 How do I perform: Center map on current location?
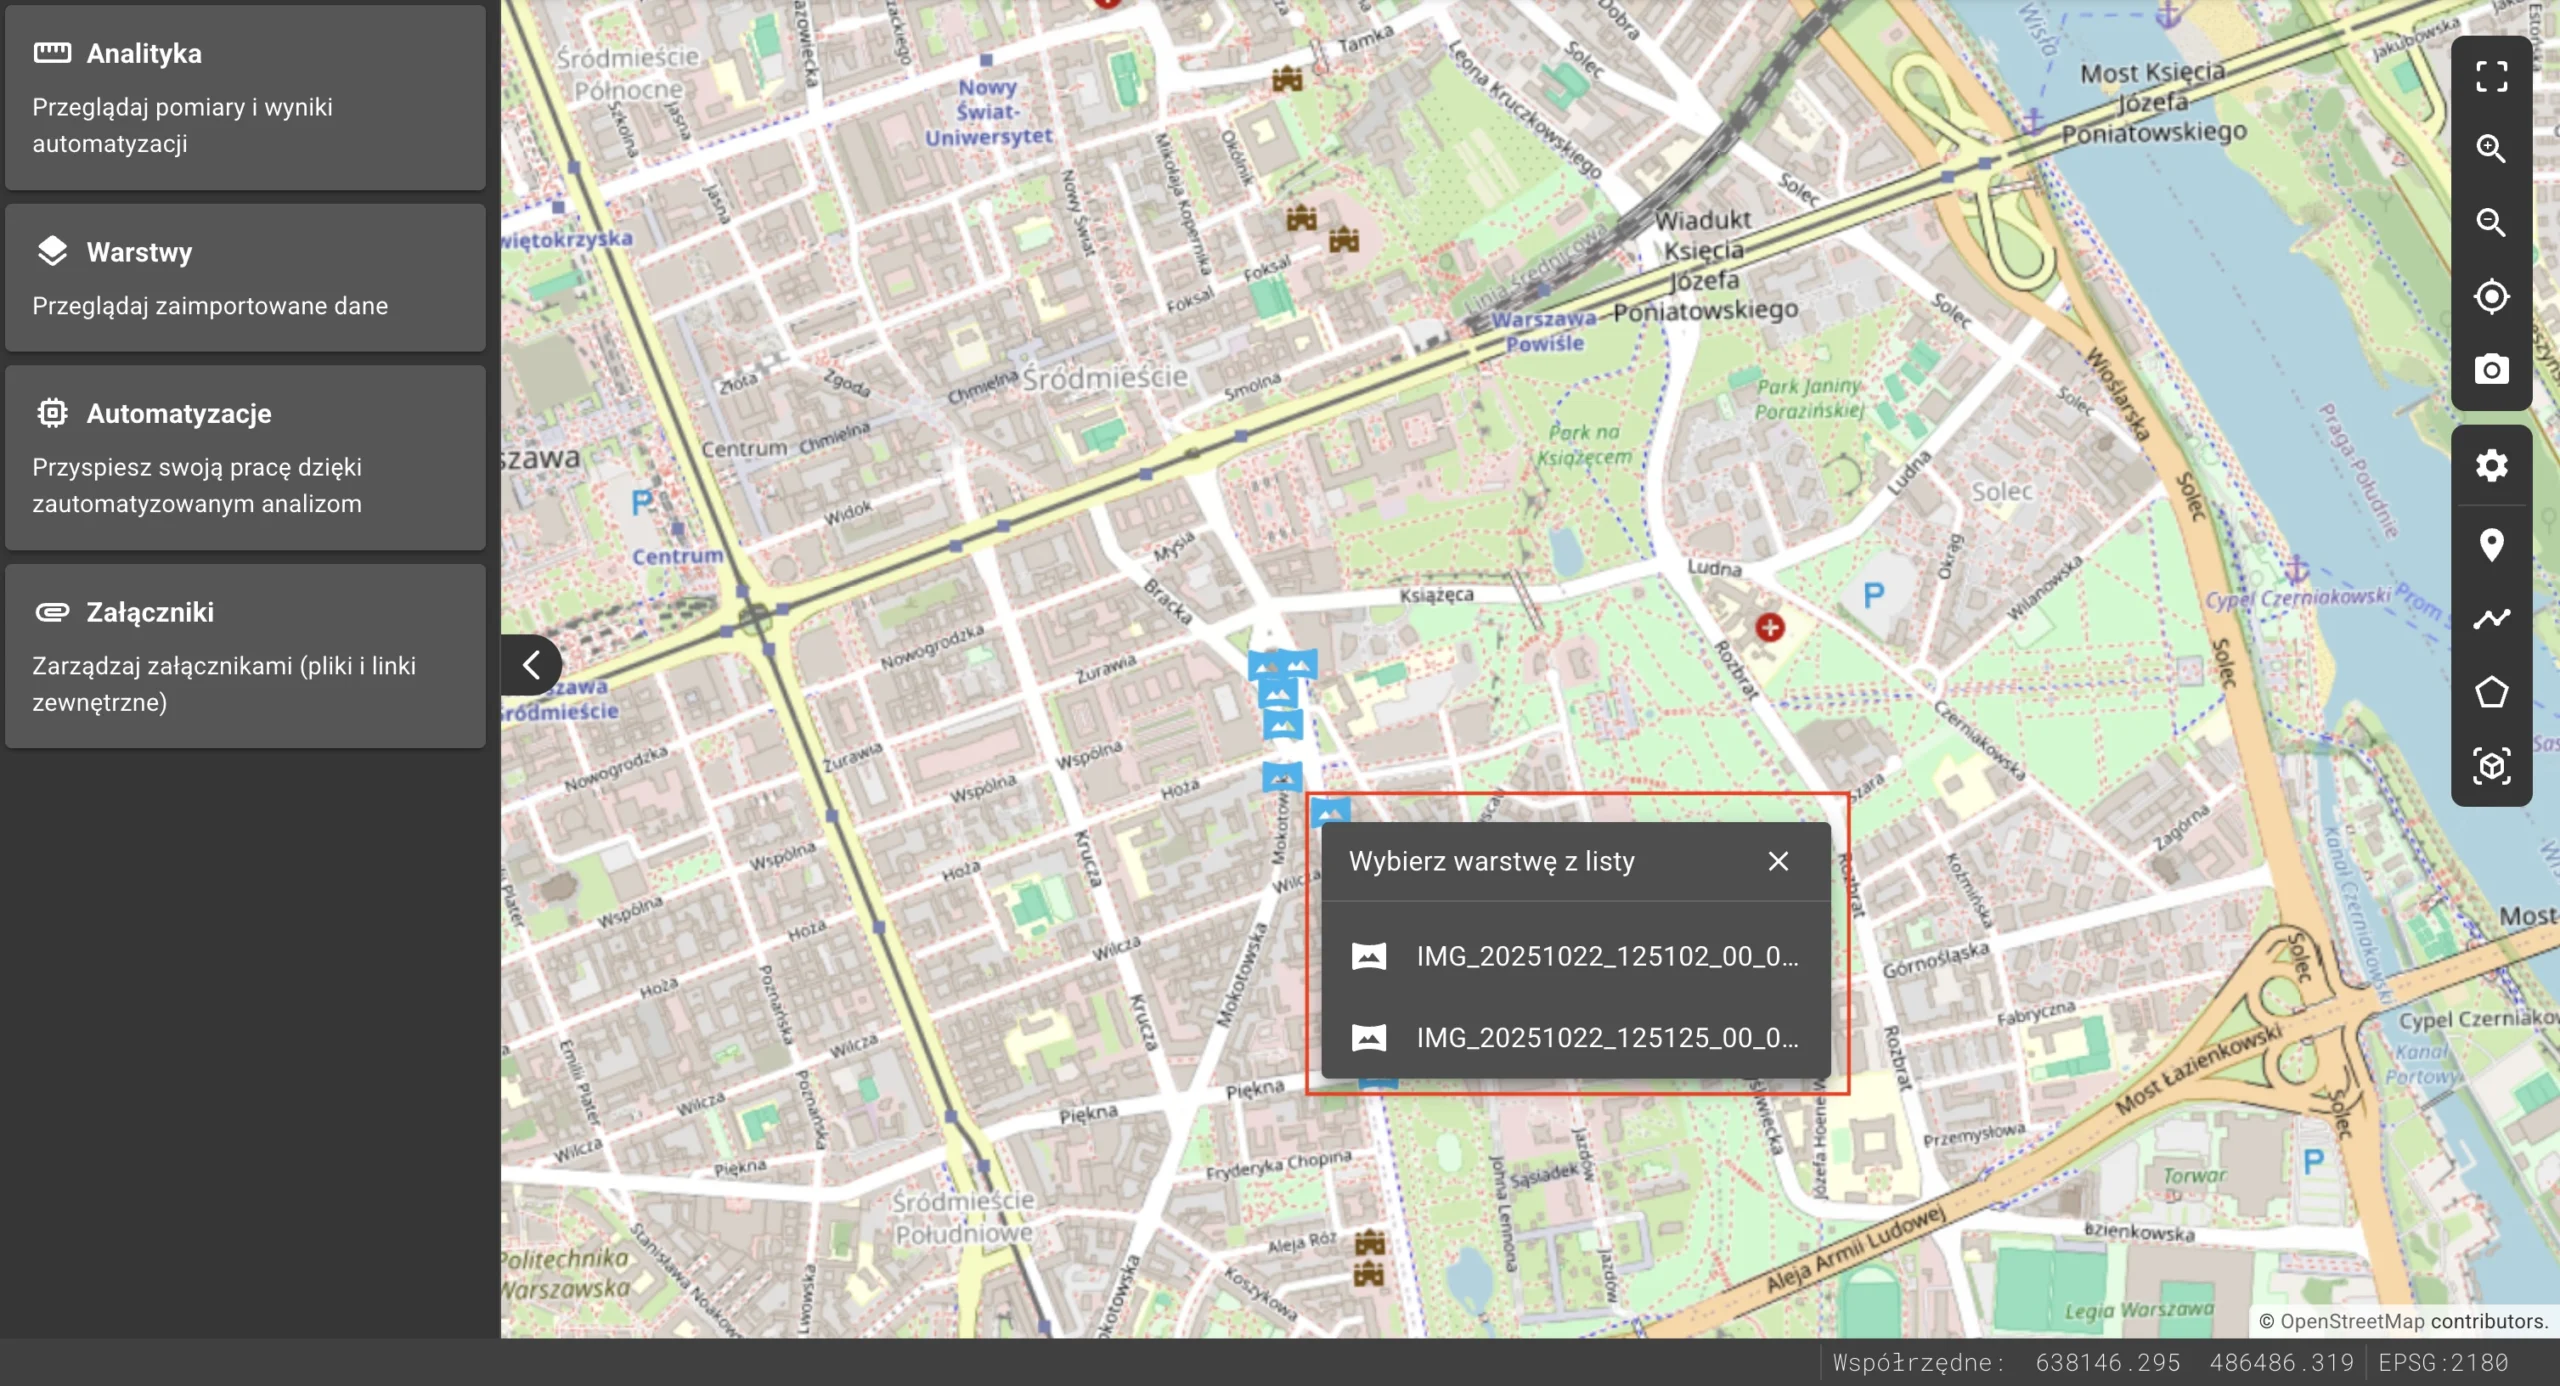tap(2491, 296)
